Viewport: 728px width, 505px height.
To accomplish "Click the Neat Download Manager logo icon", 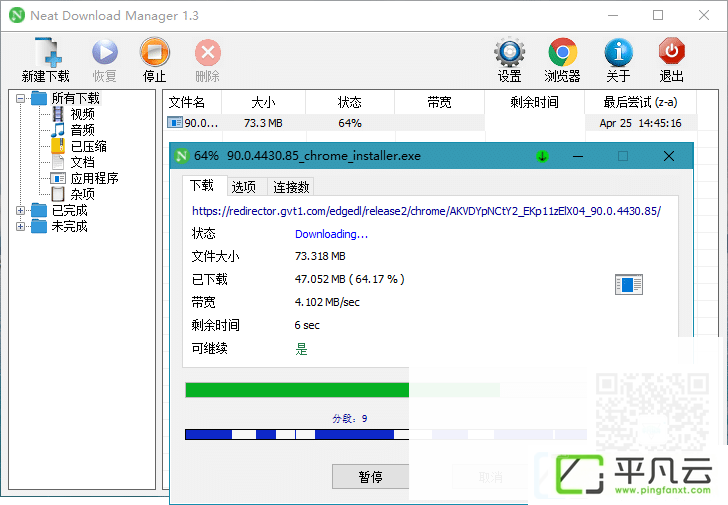I will point(17,15).
